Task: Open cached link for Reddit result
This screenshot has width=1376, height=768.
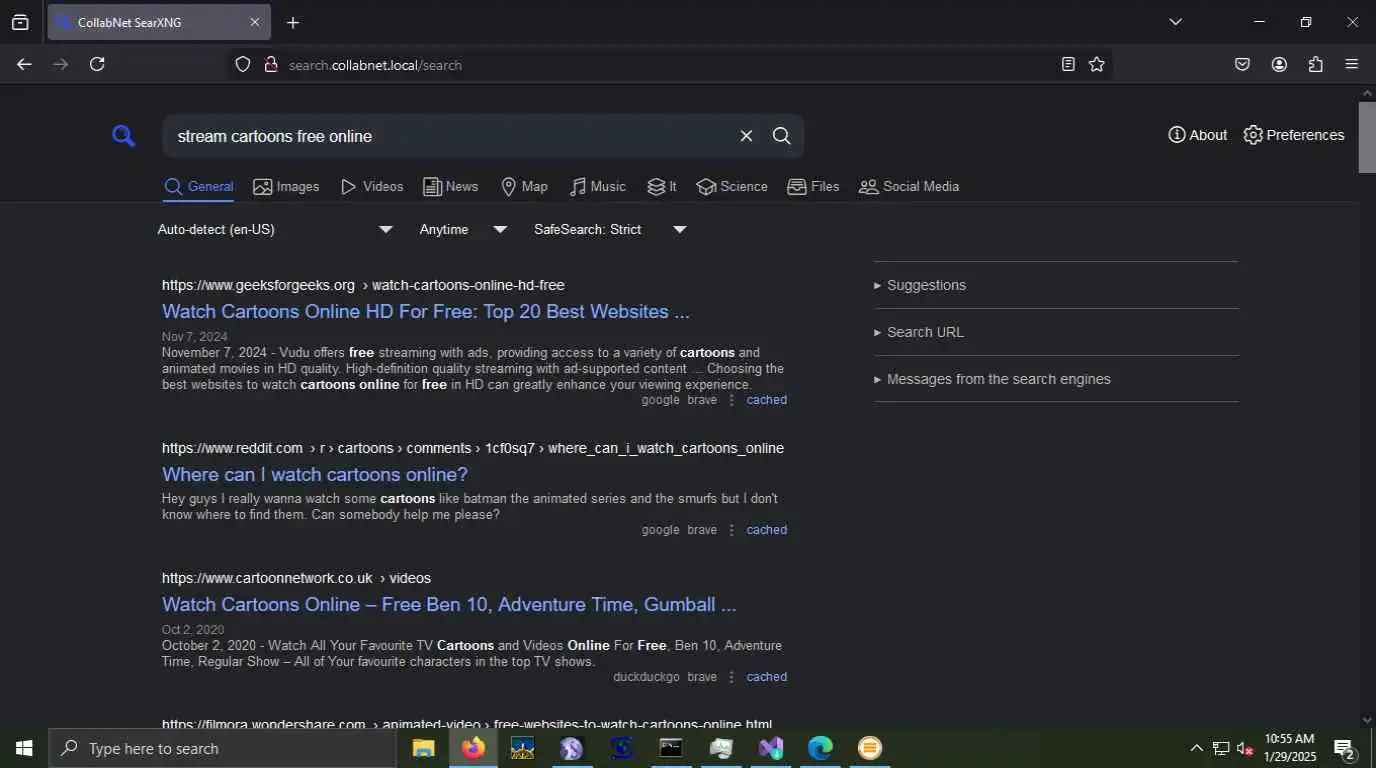Action: click(767, 530)
